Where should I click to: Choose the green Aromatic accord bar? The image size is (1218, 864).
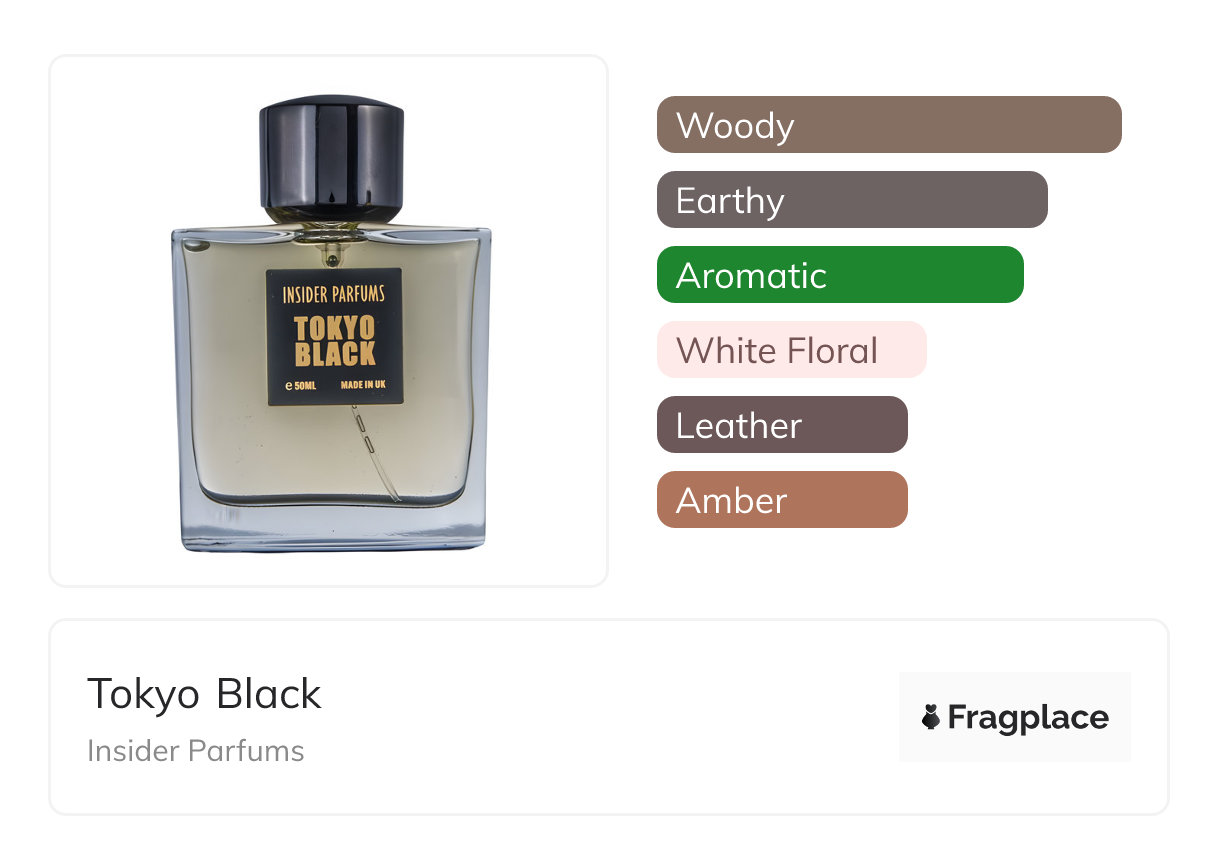click(x=840, y=275)
